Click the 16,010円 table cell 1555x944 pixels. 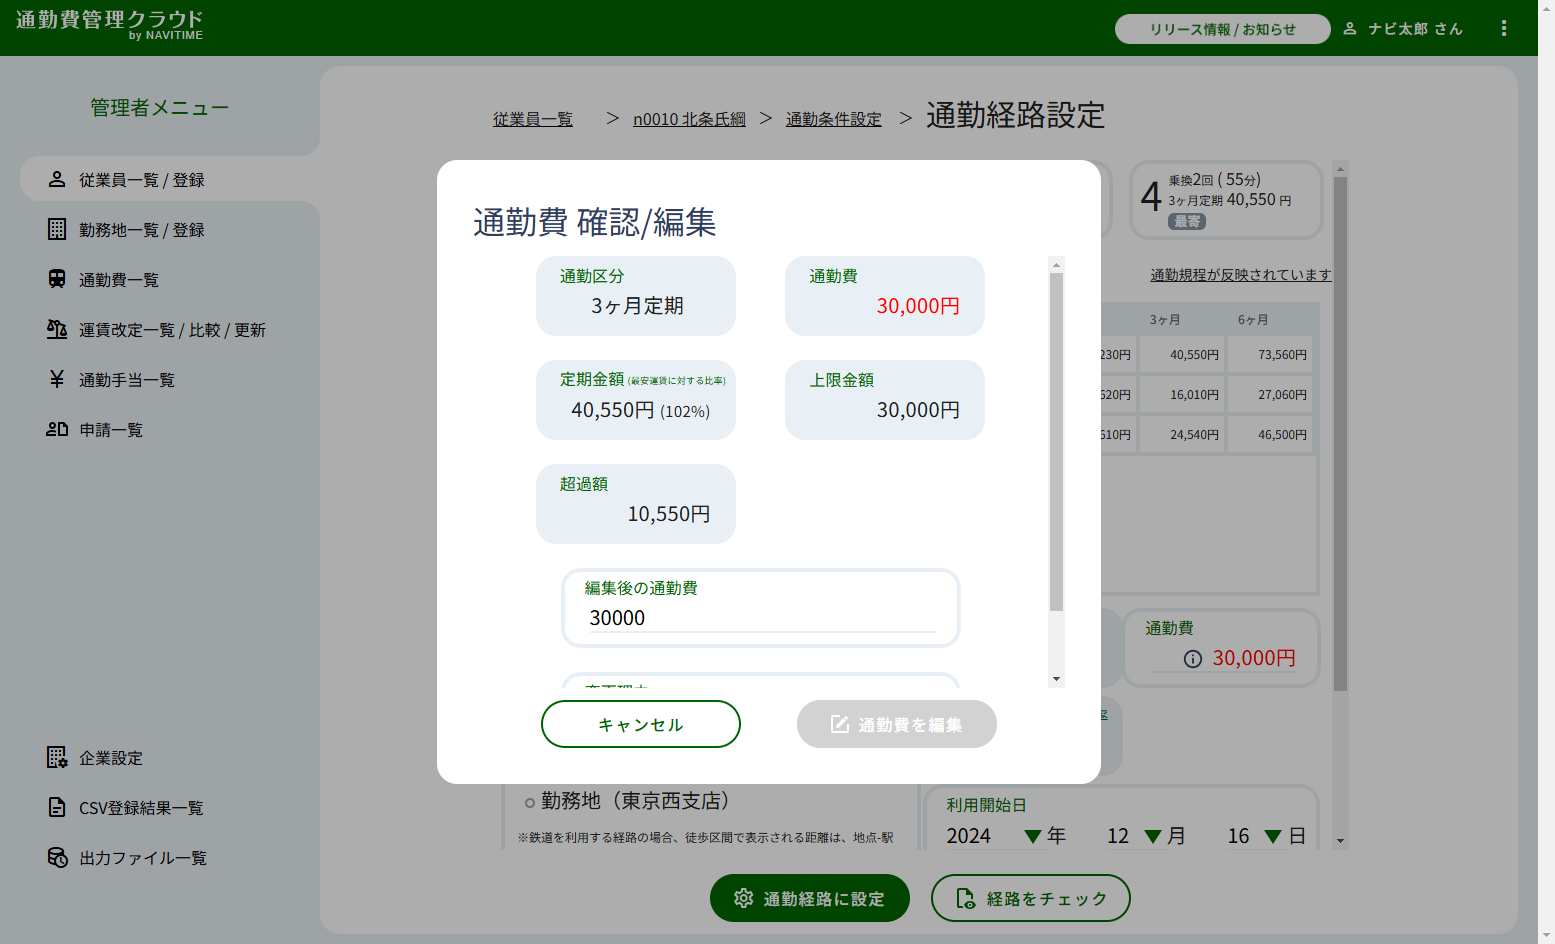(x=1183, y=395)
